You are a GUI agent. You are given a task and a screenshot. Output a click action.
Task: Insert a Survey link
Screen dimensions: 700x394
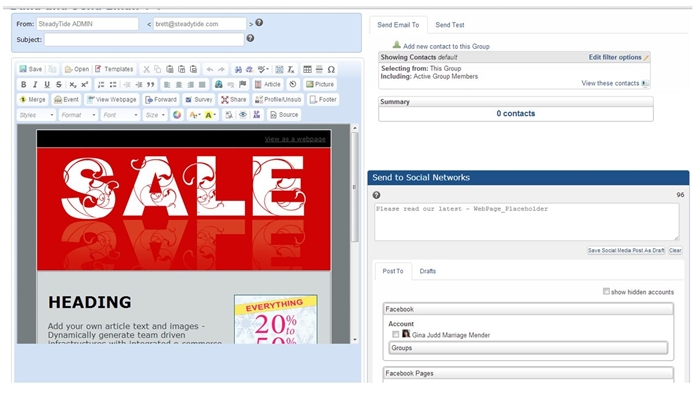pos(199,100)
